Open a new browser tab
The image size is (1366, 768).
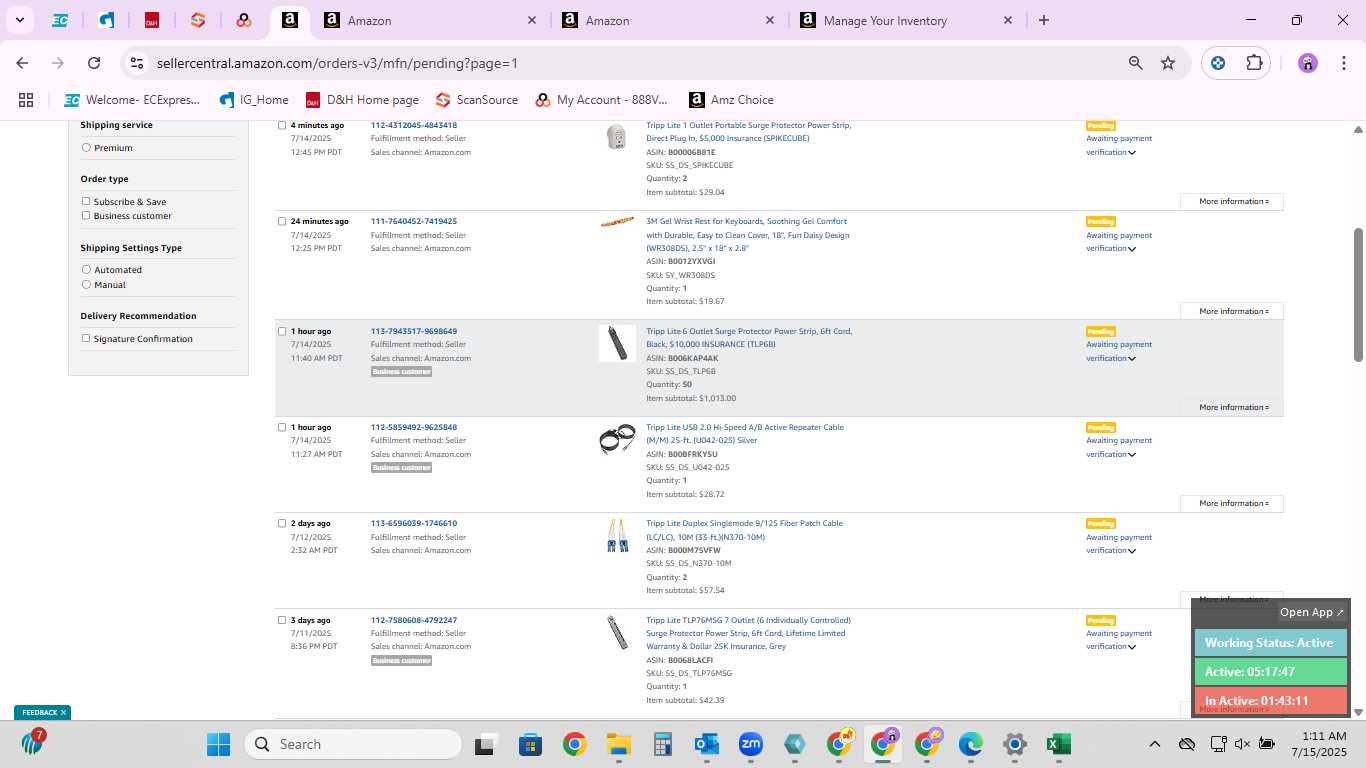pos(1044,20)
